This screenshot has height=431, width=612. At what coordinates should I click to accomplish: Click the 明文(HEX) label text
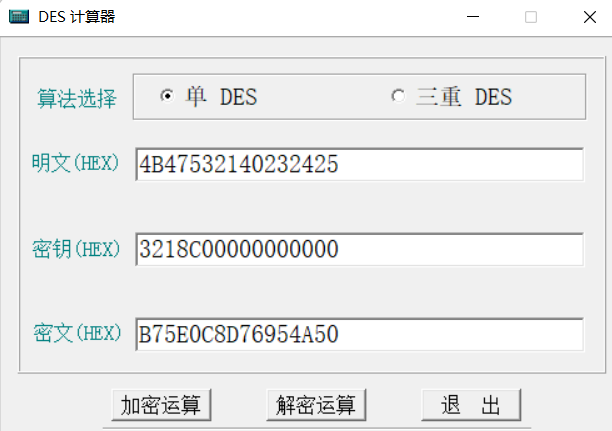click(76, 163)
